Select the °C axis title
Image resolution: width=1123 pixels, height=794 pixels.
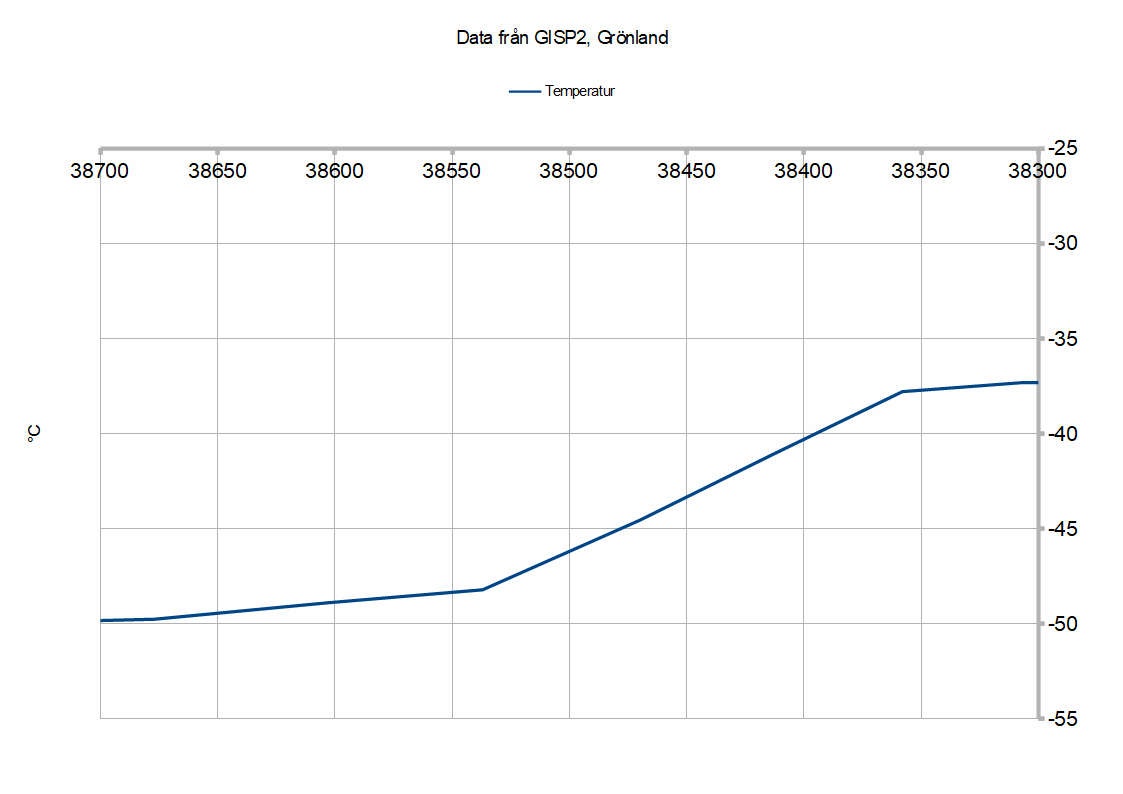point(34,433)
